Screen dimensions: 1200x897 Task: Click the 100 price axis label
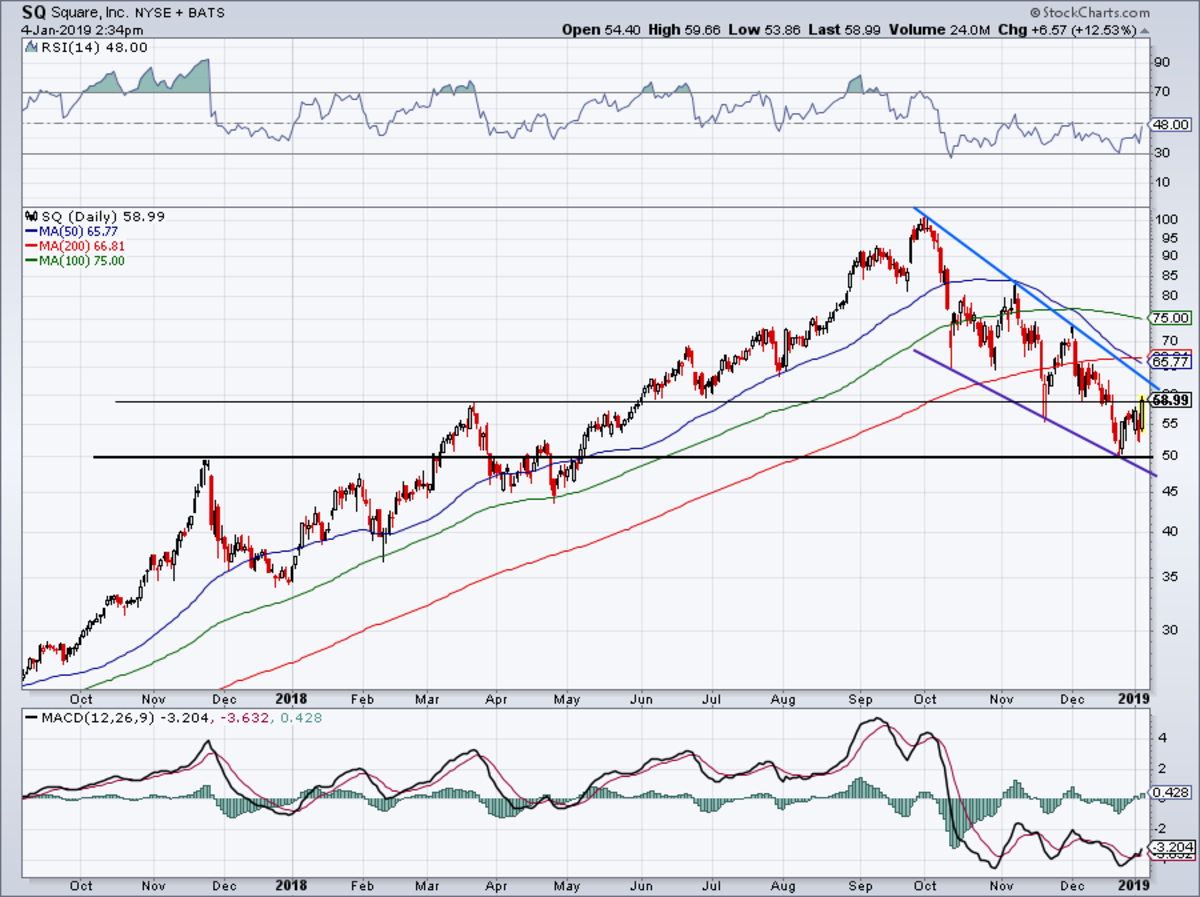tap(1166, 220)
